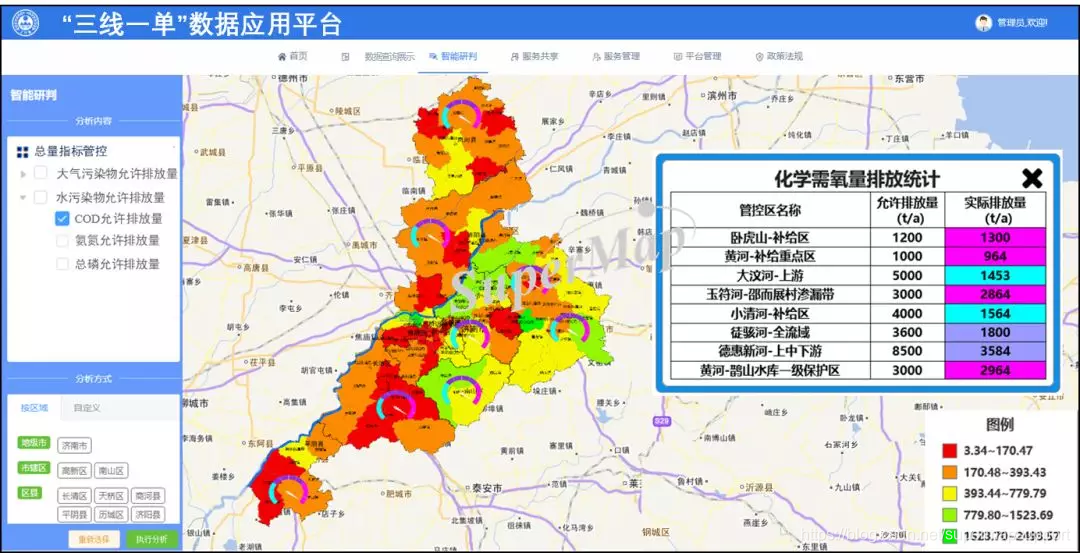Click the green 地级市 tag

click(34, 443)
